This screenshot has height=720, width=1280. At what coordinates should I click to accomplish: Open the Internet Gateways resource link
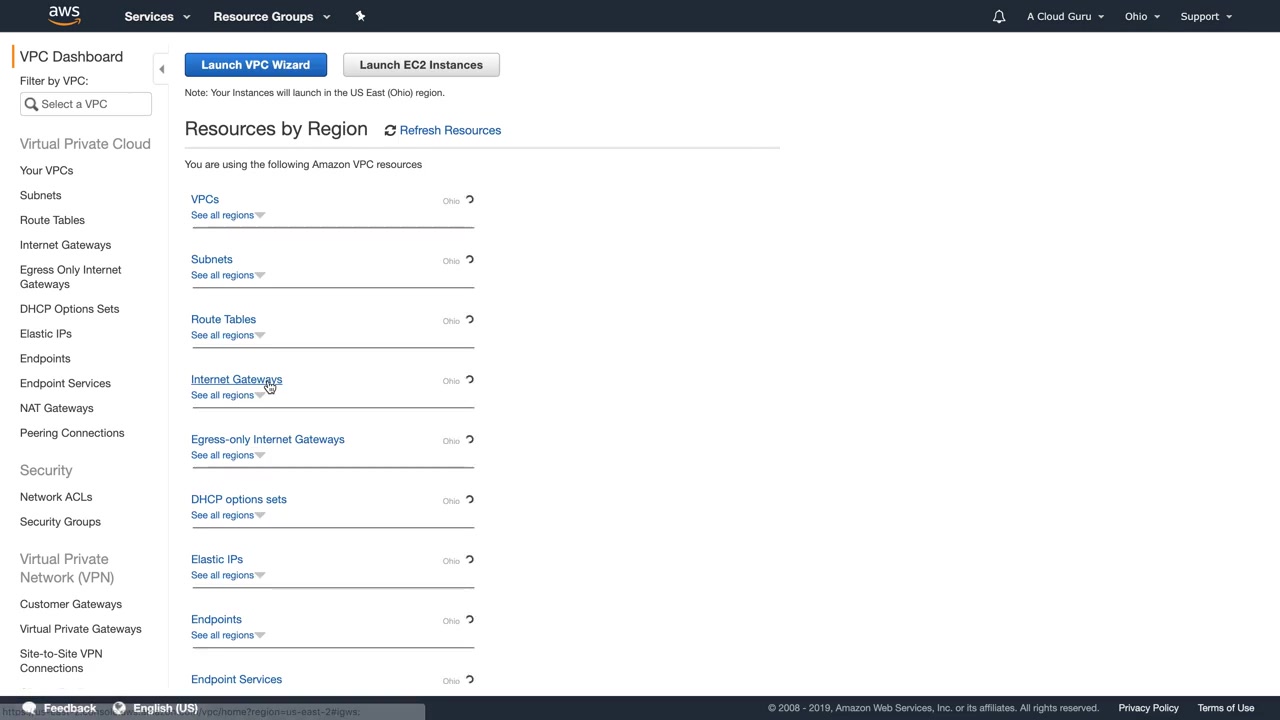(x=236, y=379)
